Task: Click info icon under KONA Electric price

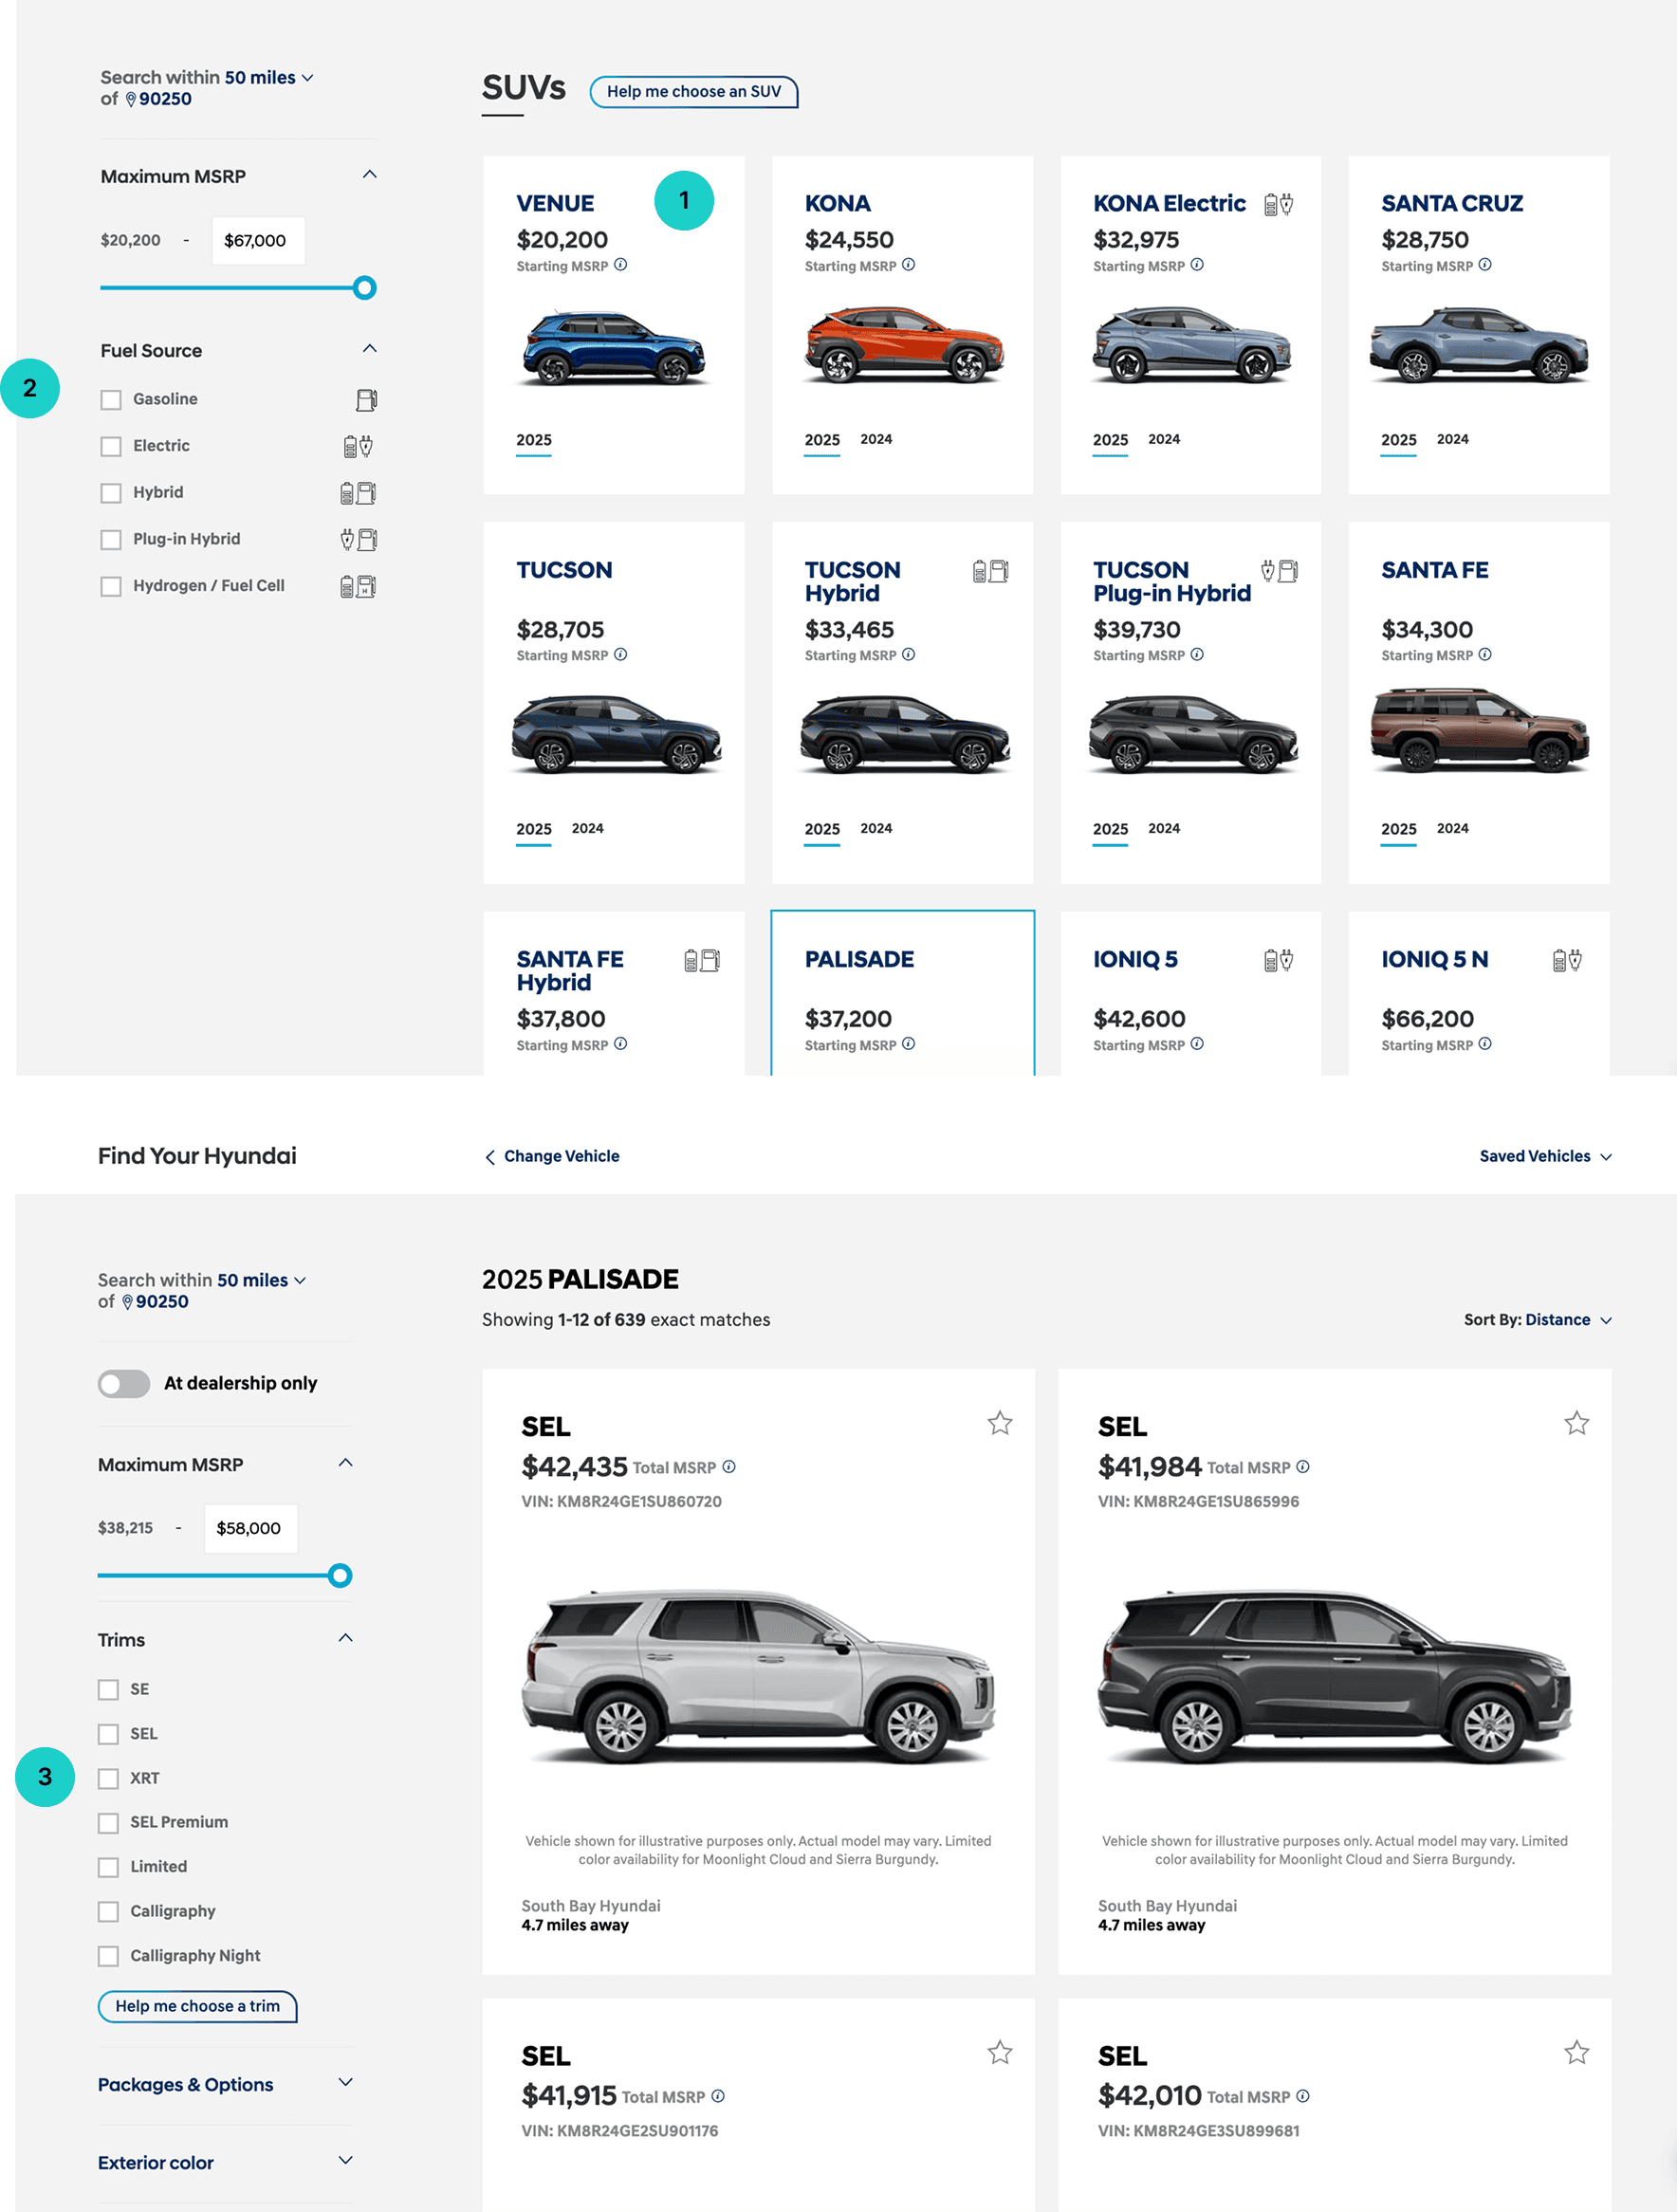Action: click(1197, 265)
